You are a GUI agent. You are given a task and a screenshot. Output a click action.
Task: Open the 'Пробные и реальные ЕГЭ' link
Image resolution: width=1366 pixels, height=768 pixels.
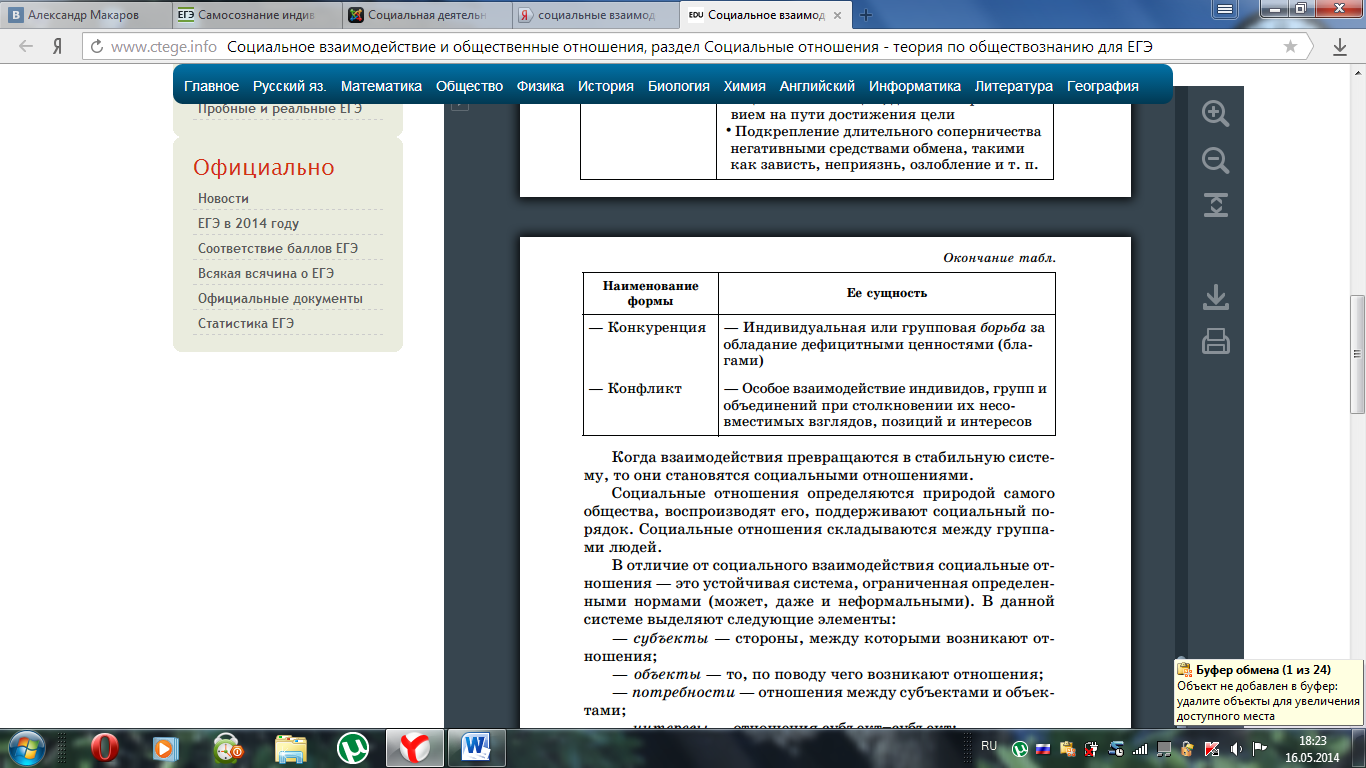pos(280,108)
